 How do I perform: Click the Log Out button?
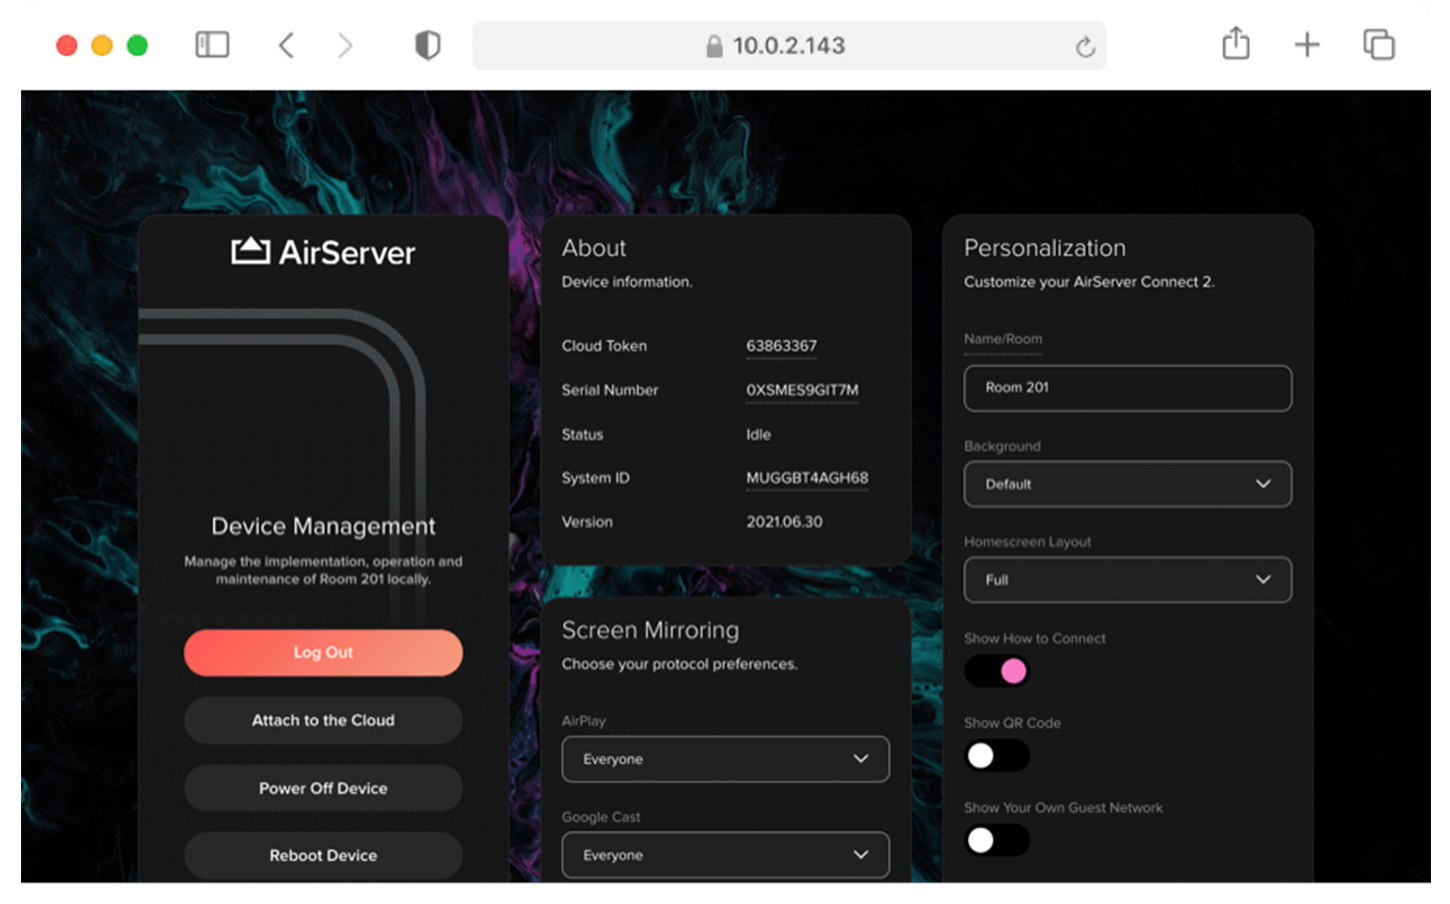322,652
